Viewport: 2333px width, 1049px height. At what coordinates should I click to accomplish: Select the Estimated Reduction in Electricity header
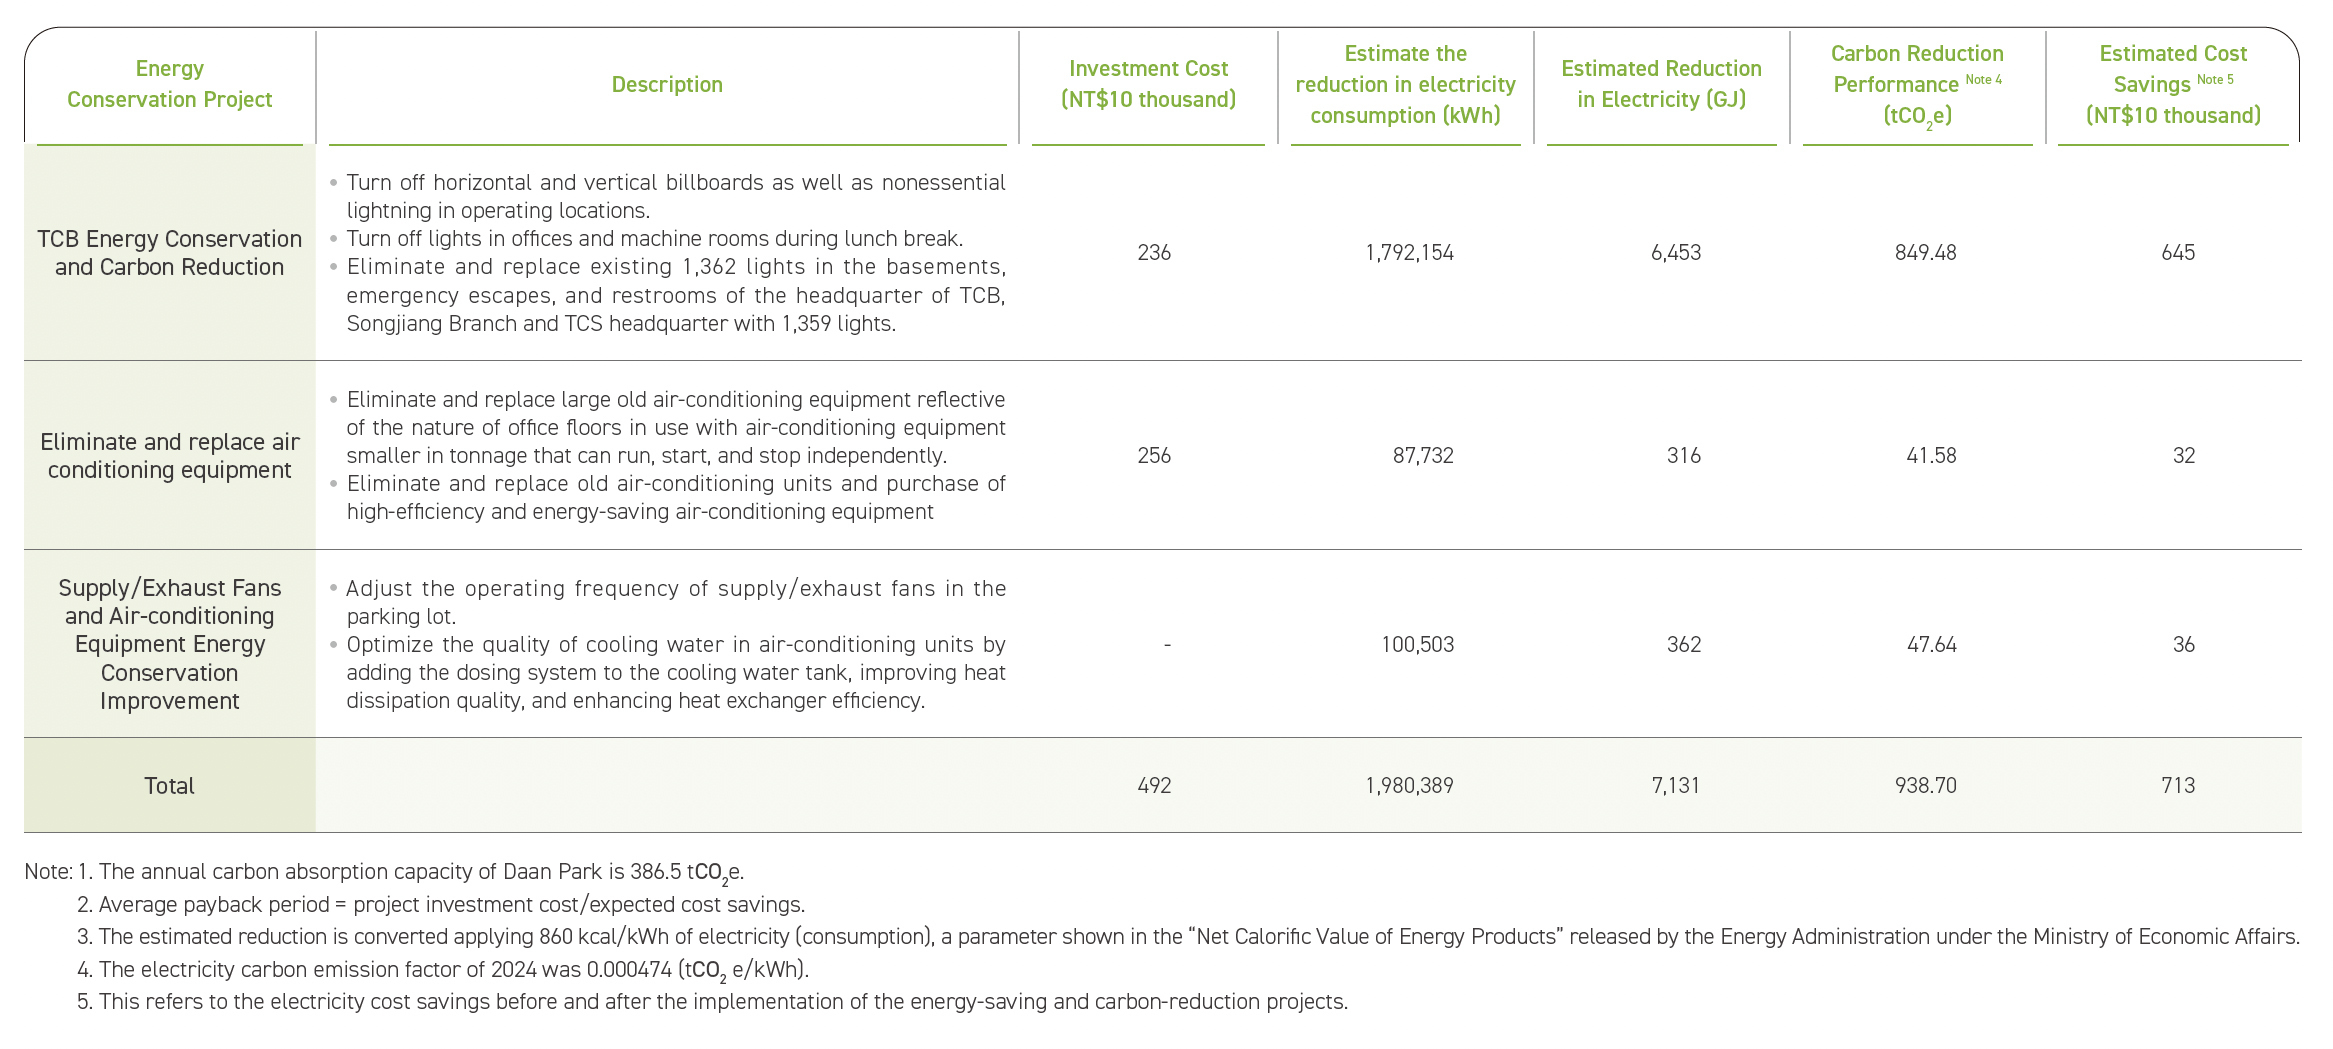click(x=1661, y=84)
